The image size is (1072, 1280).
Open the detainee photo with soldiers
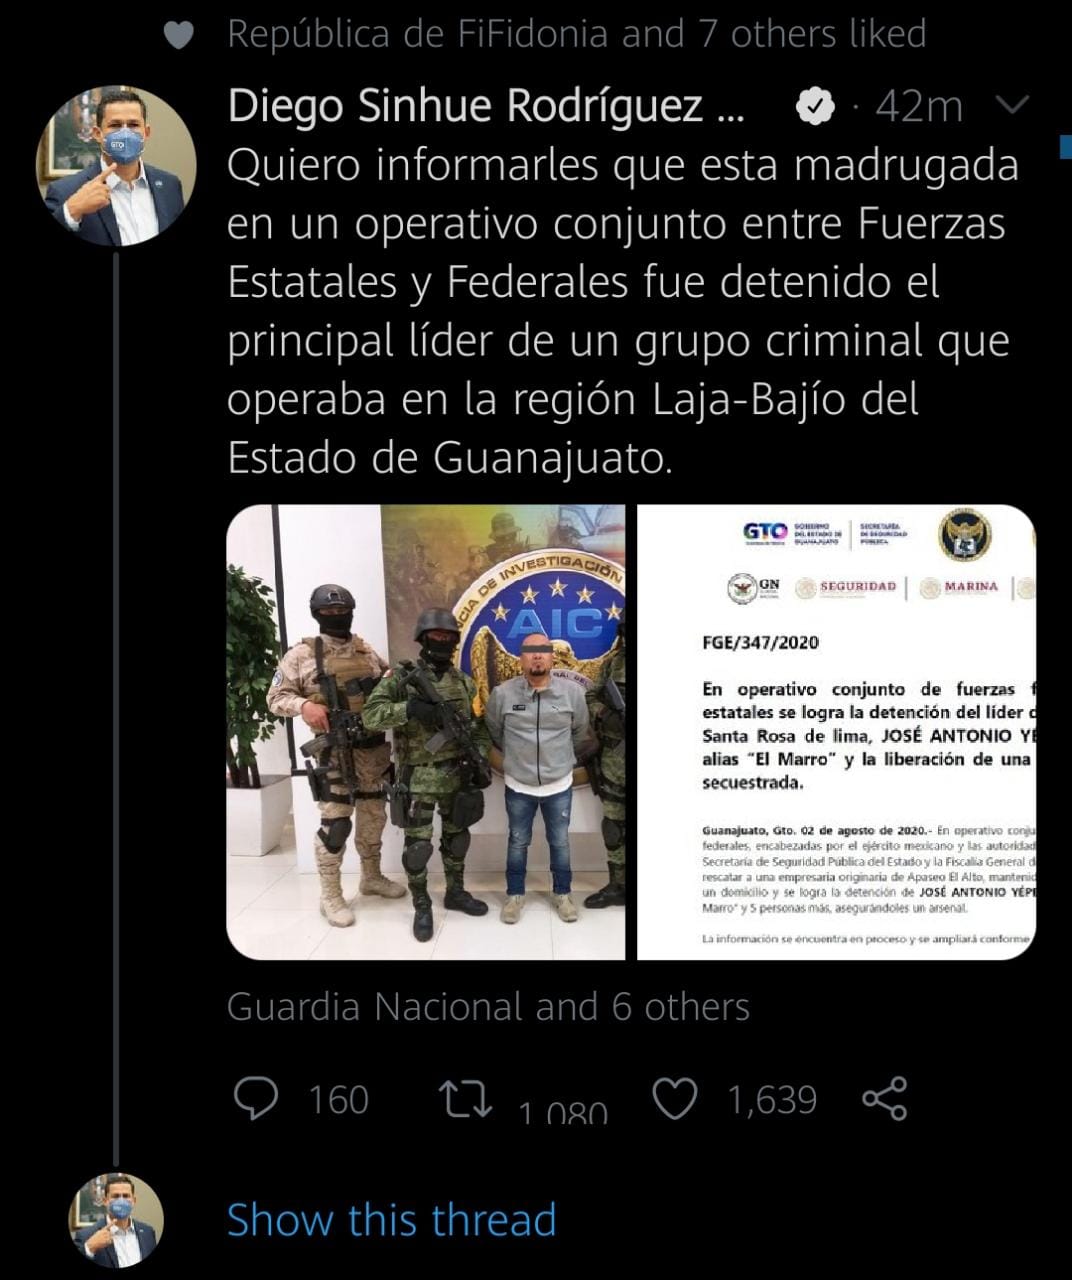[x=426, y=732]
